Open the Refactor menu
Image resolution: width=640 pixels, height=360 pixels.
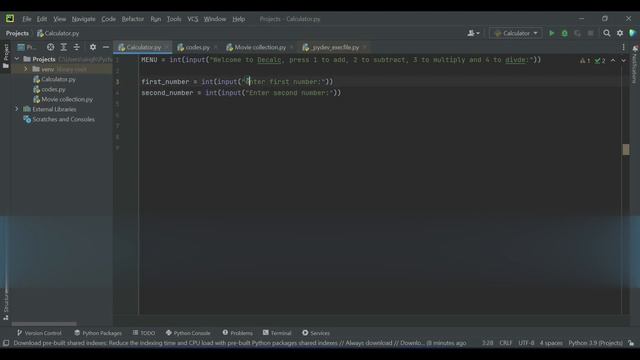(133, 19)
